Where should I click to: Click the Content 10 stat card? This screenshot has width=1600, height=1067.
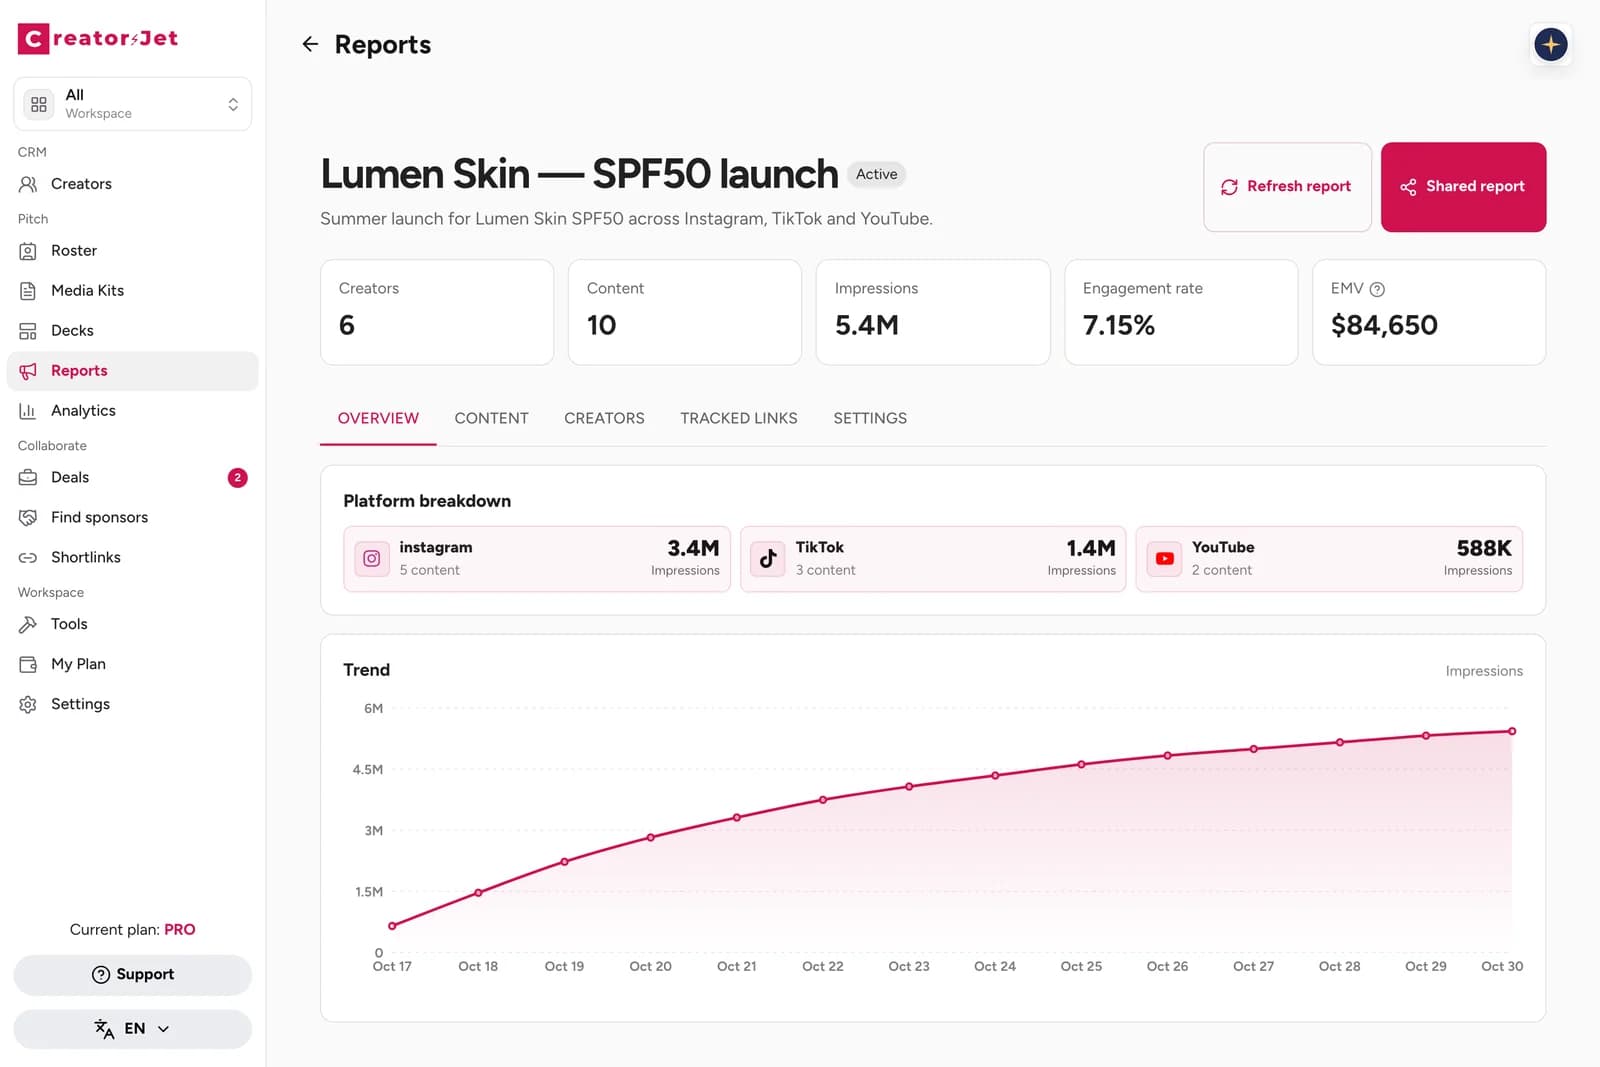[685, 312]
